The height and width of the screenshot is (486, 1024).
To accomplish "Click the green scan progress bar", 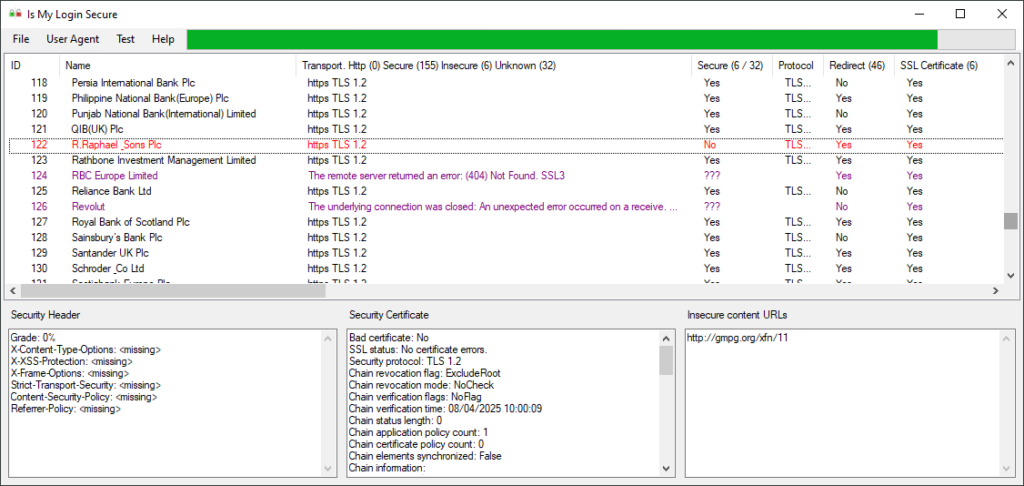I will [562, 39].
